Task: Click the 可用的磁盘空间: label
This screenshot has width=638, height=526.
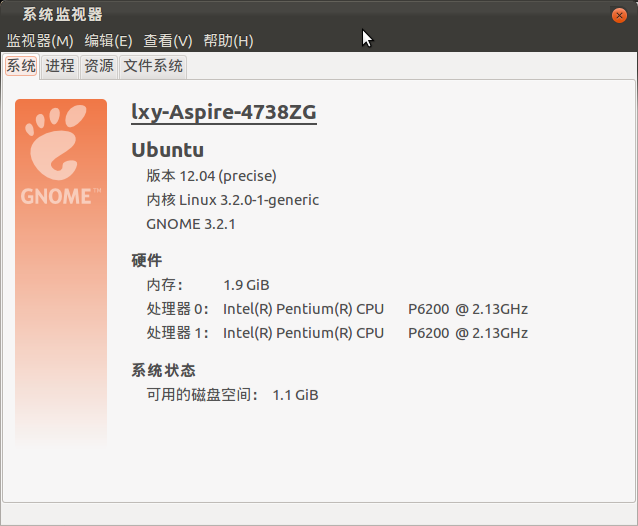Action: 202,395
